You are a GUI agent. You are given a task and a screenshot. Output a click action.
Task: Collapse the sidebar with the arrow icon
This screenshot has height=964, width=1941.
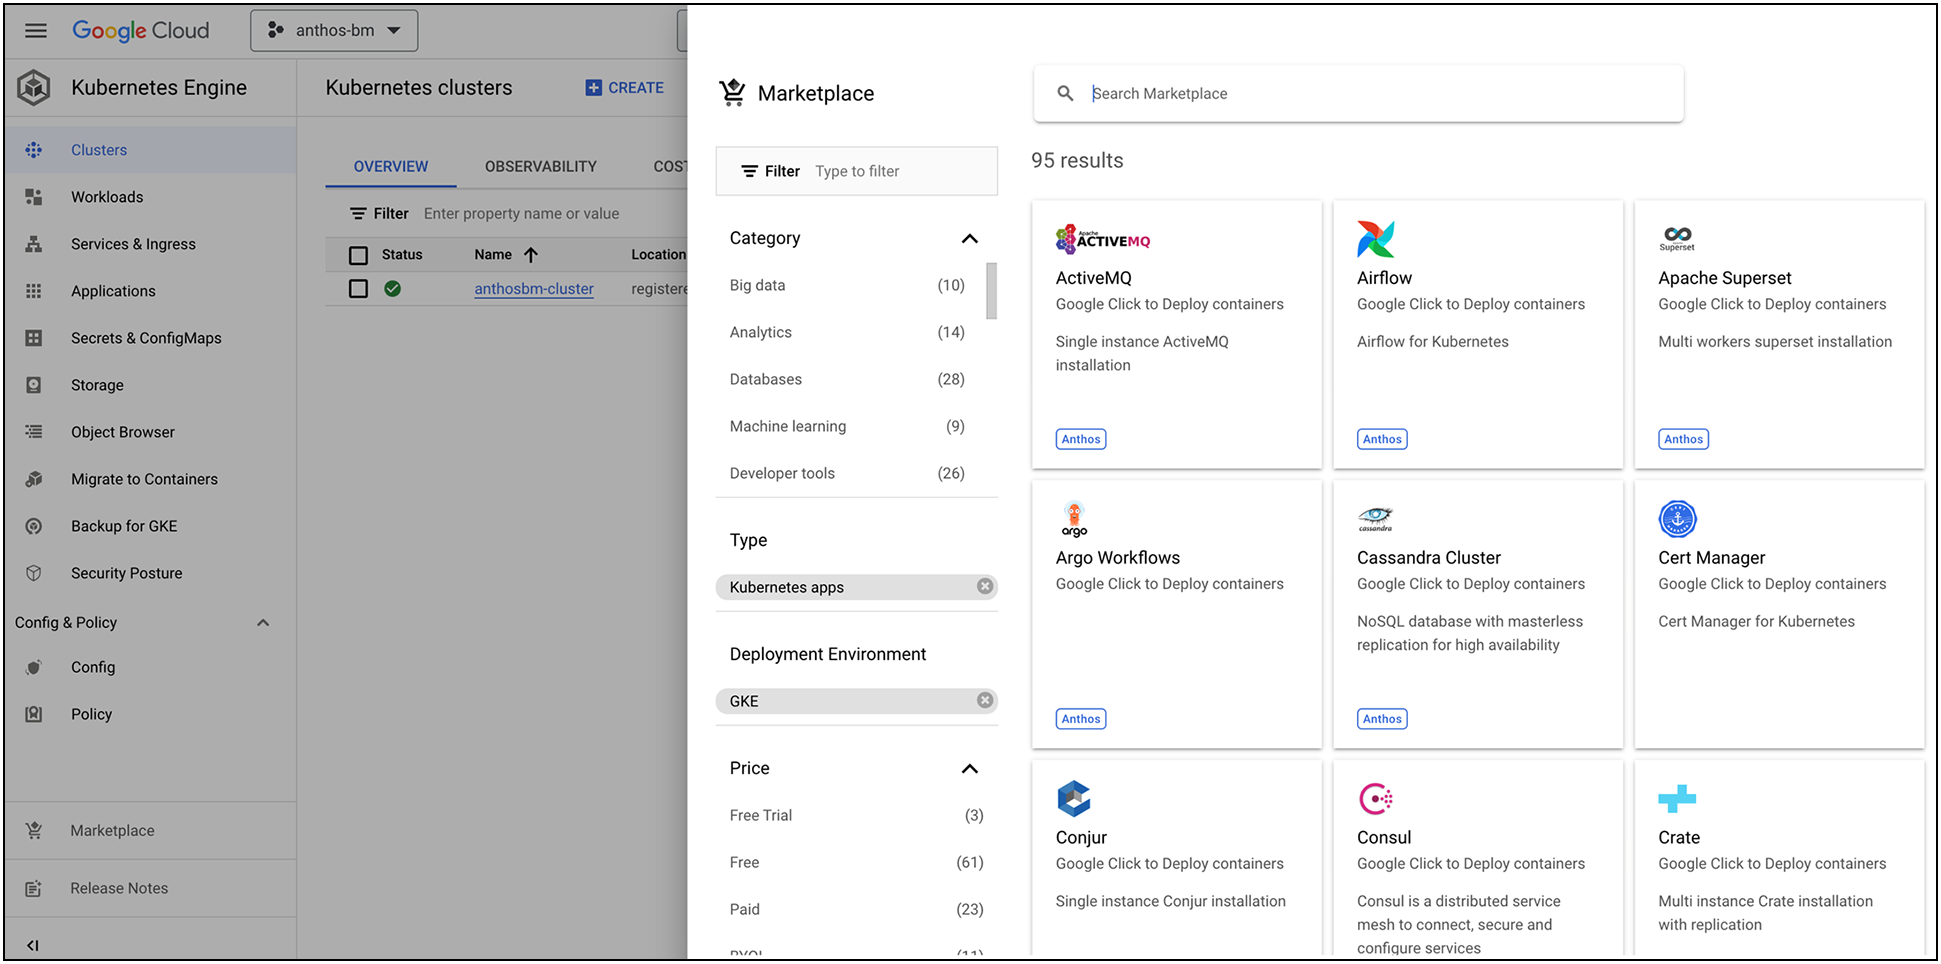click(x=33, y=945)
